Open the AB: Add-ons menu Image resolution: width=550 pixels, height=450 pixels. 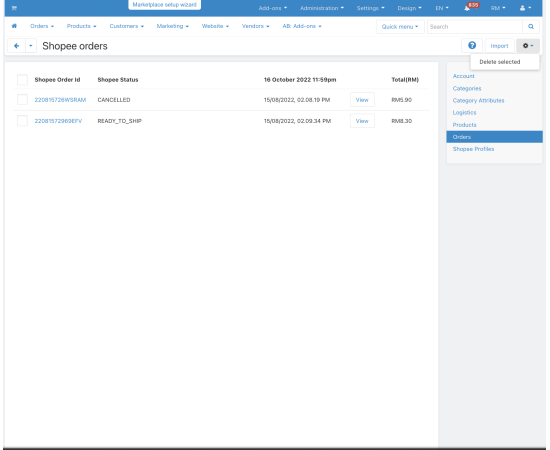click(302, 26)
